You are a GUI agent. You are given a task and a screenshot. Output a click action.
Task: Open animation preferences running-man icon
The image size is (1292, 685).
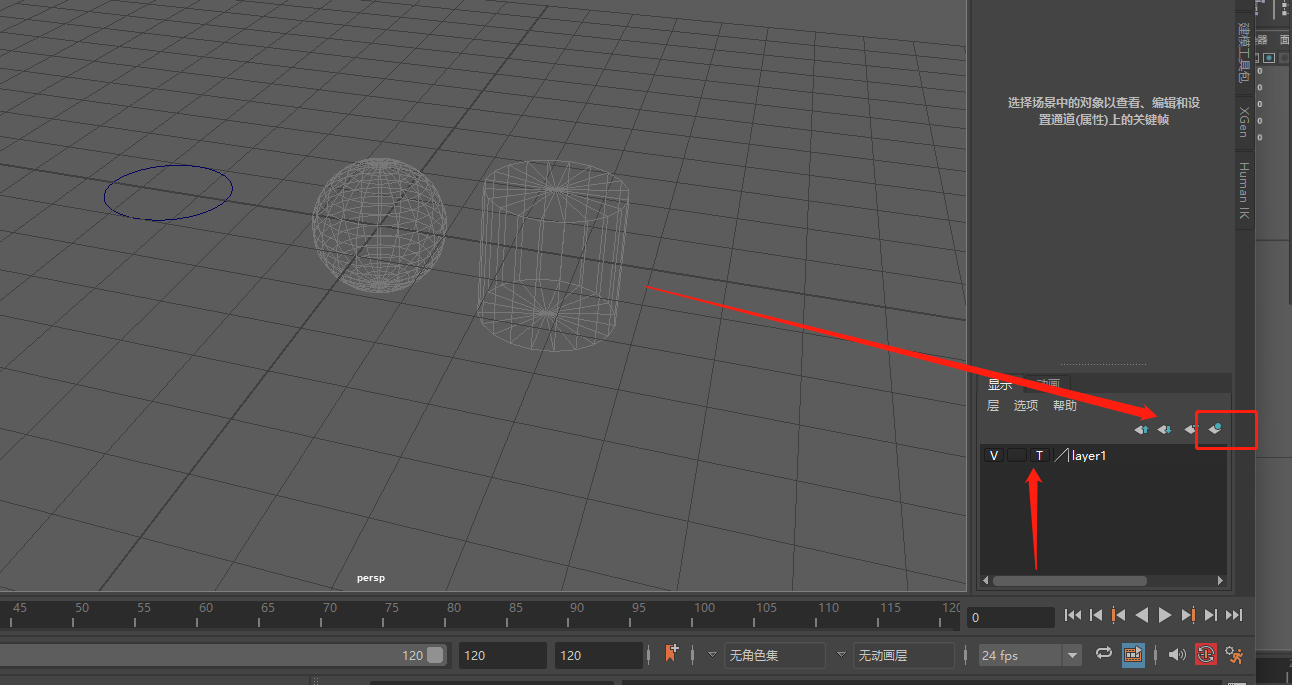[x=1234, y=654]
